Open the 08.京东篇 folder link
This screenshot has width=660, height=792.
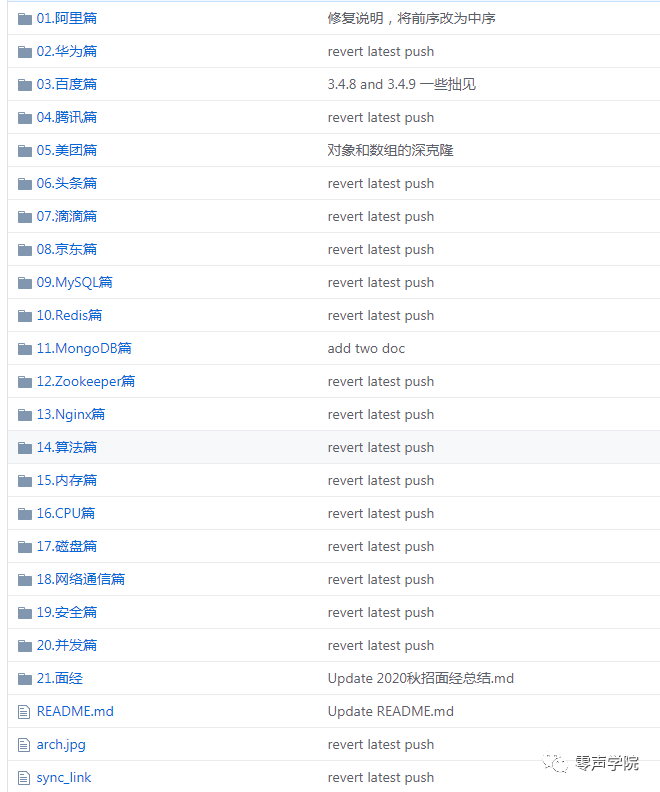67,249
